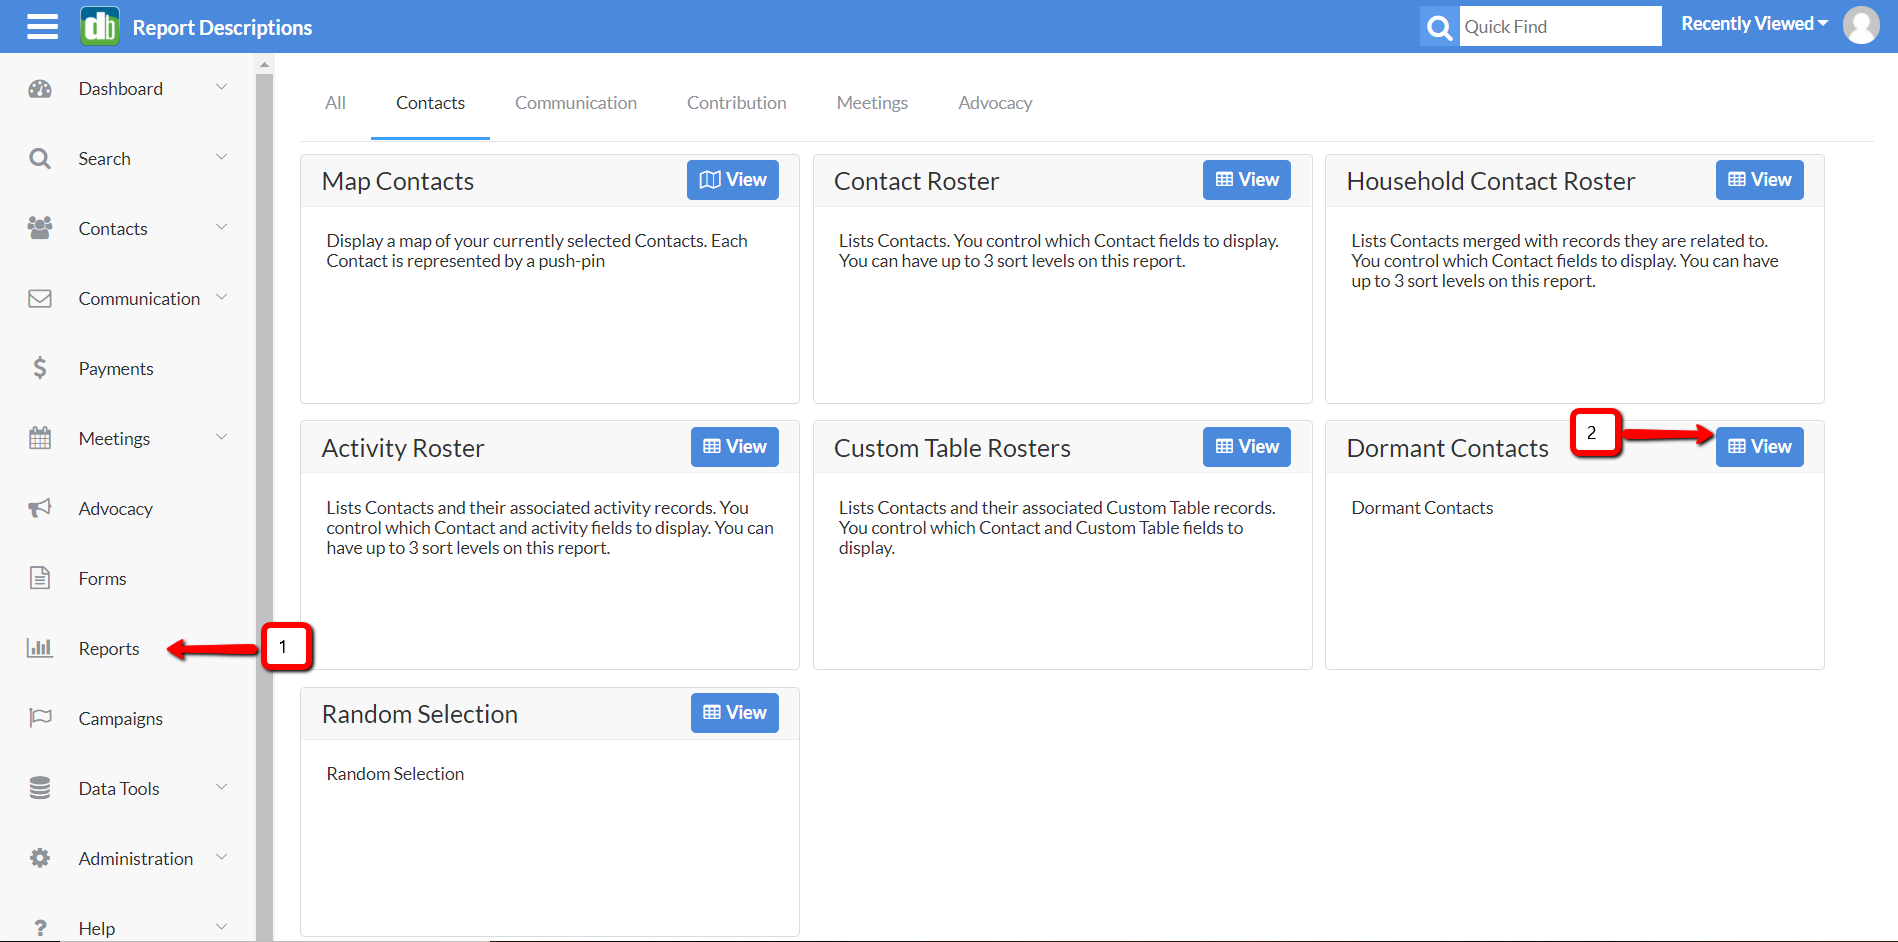Image resolution: width=1898 pixels, height=942 pixels.
Task: Click the Dashboard gauge icon
Action: [x=40, y=89]
